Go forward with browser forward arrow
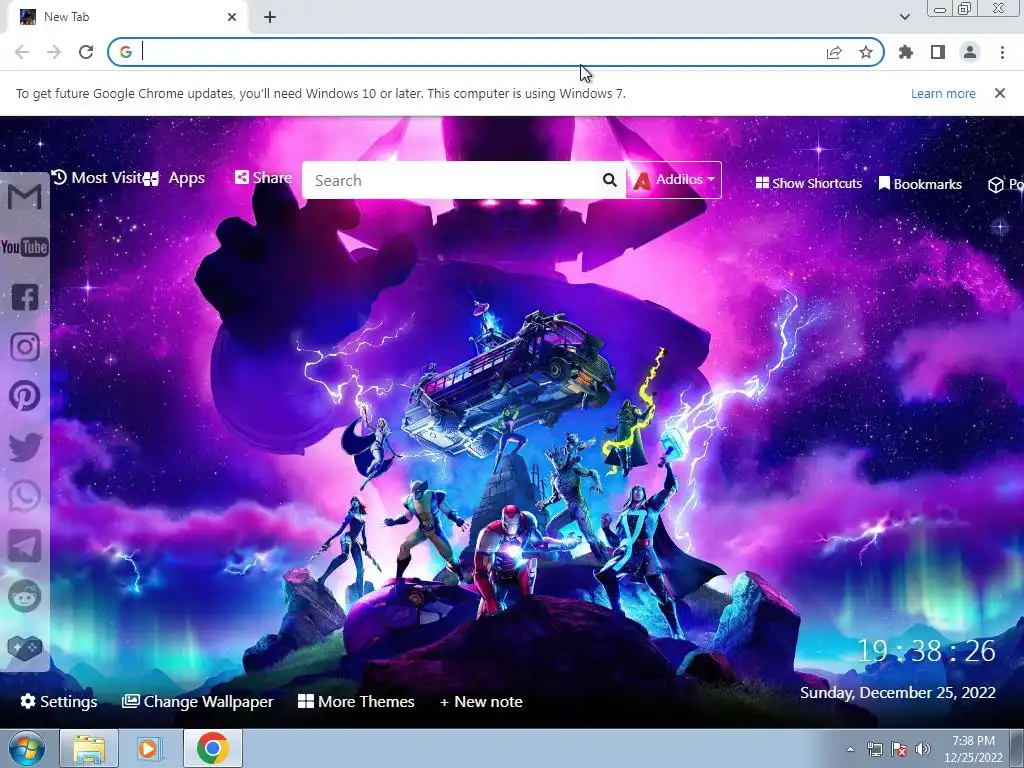The height and width of the screenshot is (768, 1024). click(x=54, y=52)
